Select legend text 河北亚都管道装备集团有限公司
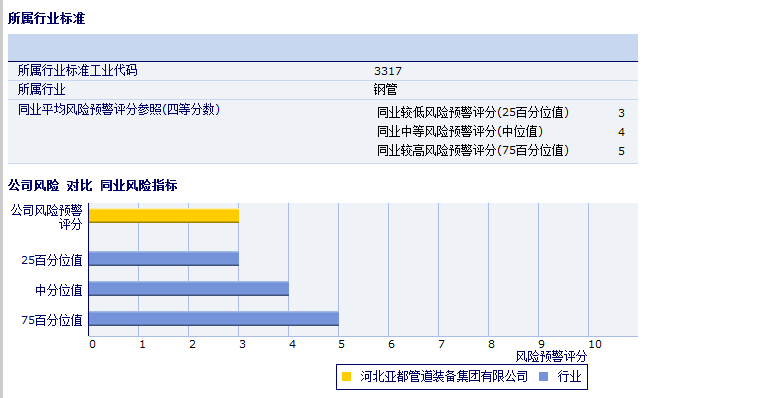The height and width of the screenshot is (398, 765). coord(444,377)
